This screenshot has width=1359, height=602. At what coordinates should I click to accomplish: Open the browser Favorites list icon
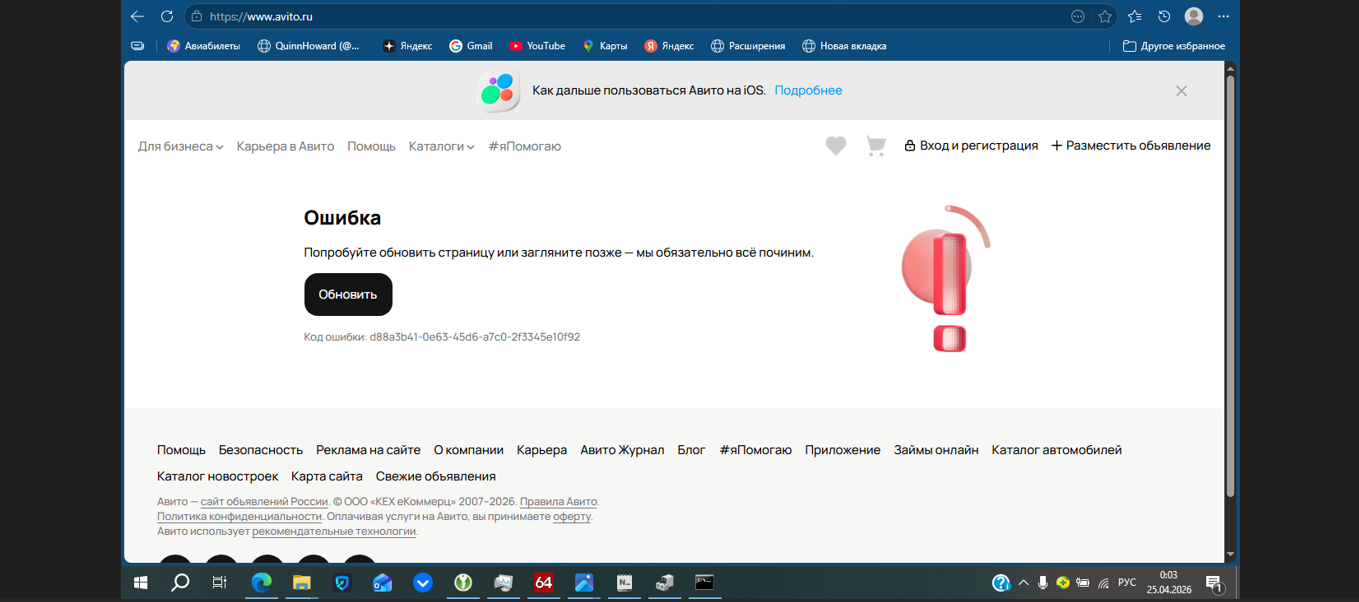point(1134,16)
